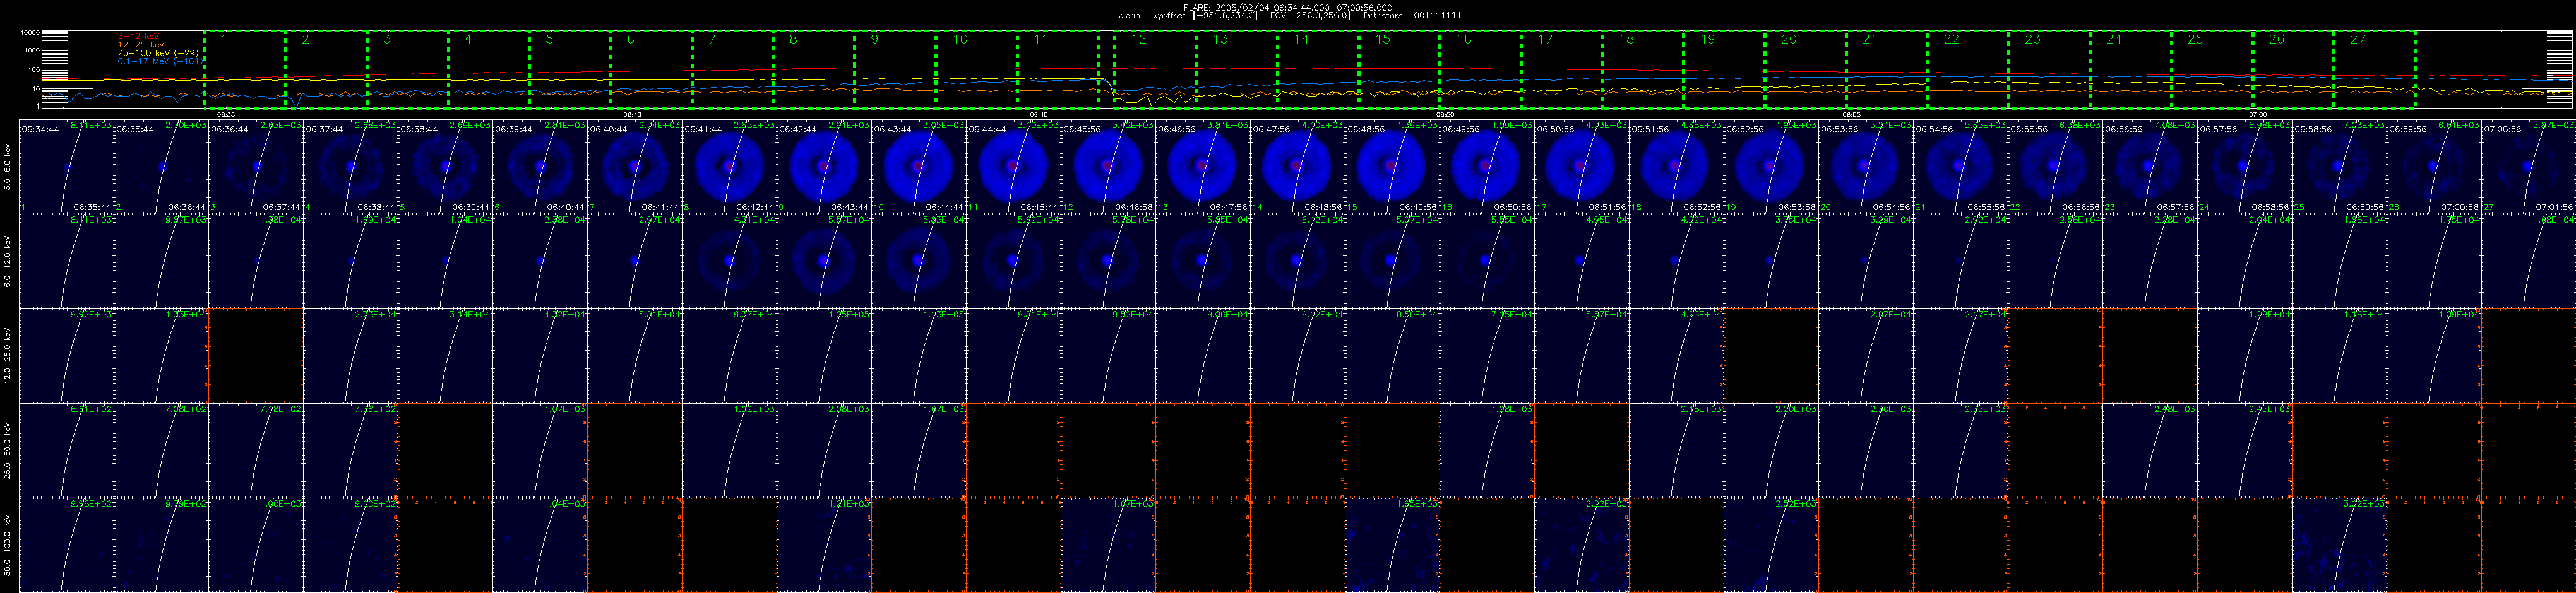Click the 6.0-12.0 keV image below 06:34:44 panel
This screenshot has width=2576, height=593.
tap(66, 261)
